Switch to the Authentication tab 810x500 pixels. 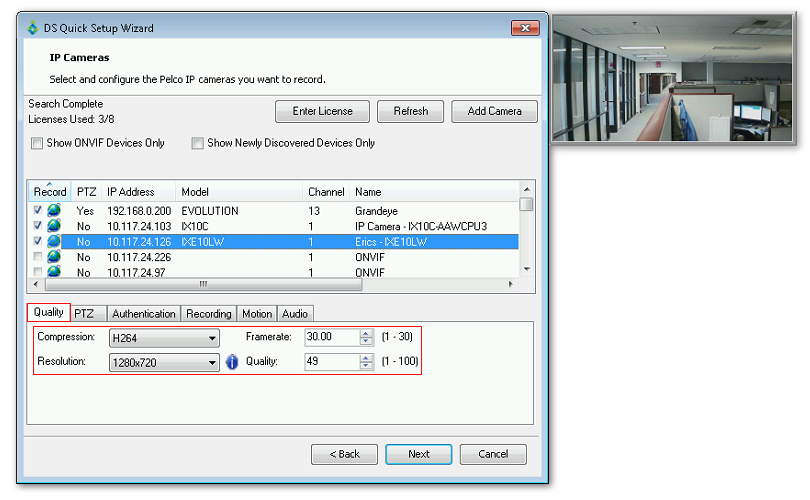[x=144, y=313]
